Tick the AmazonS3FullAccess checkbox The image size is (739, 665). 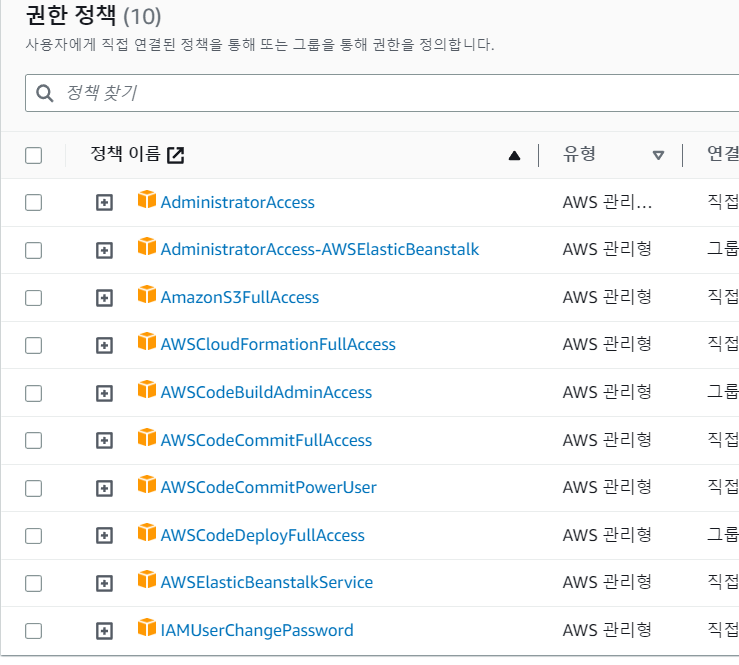(33, 298)
